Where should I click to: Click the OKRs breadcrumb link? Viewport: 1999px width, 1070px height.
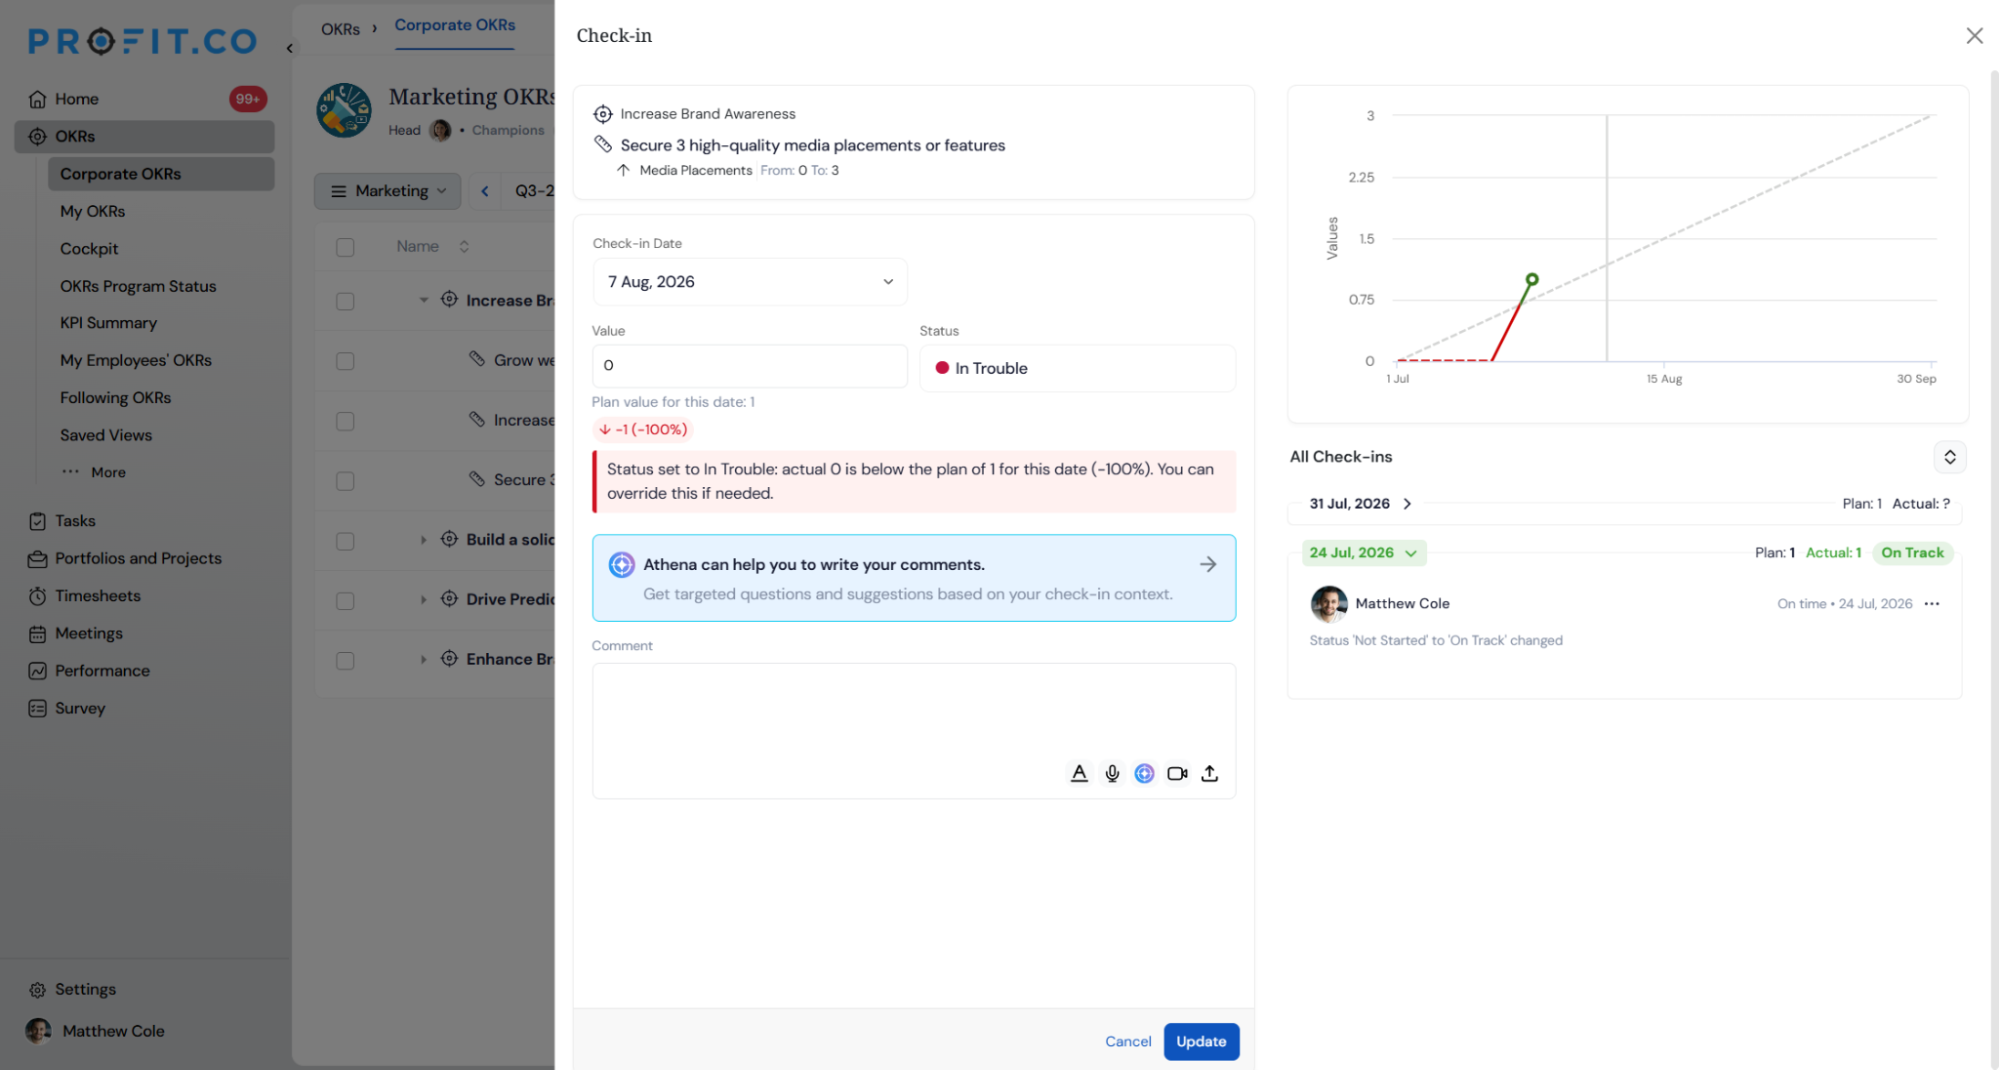[340, 29]
